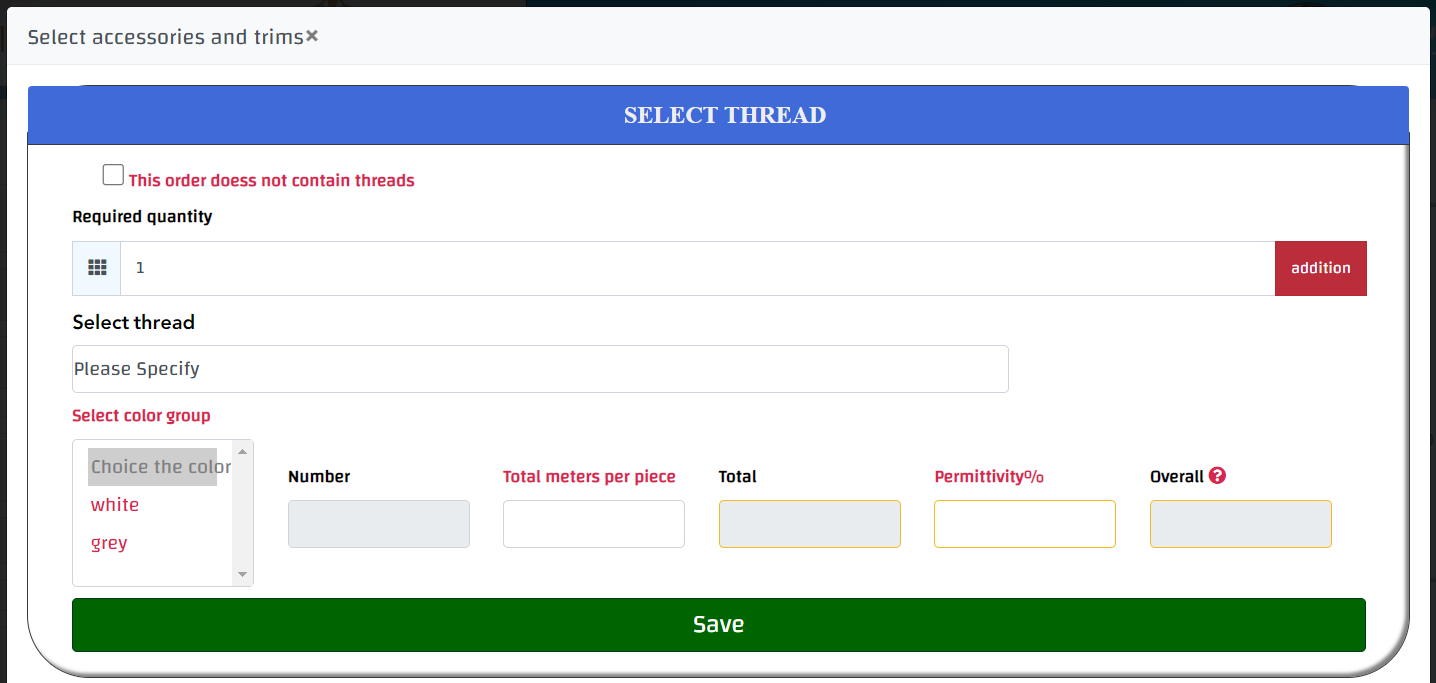The width and height of the screenshot is (1436, 683).
Task: Click the Number field
Action: [x=378, y=524]
